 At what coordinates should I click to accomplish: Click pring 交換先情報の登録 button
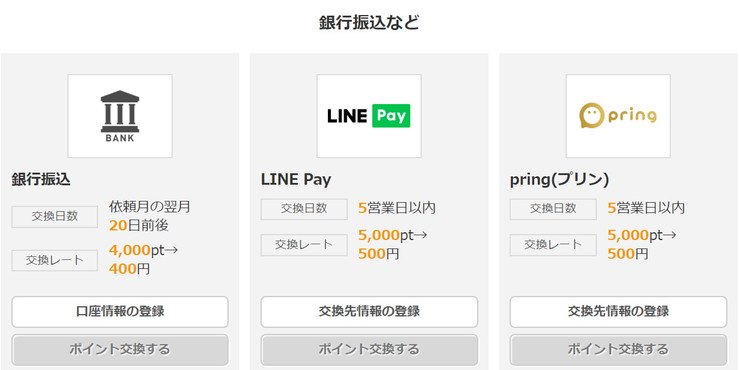click(x=618, y=312)
